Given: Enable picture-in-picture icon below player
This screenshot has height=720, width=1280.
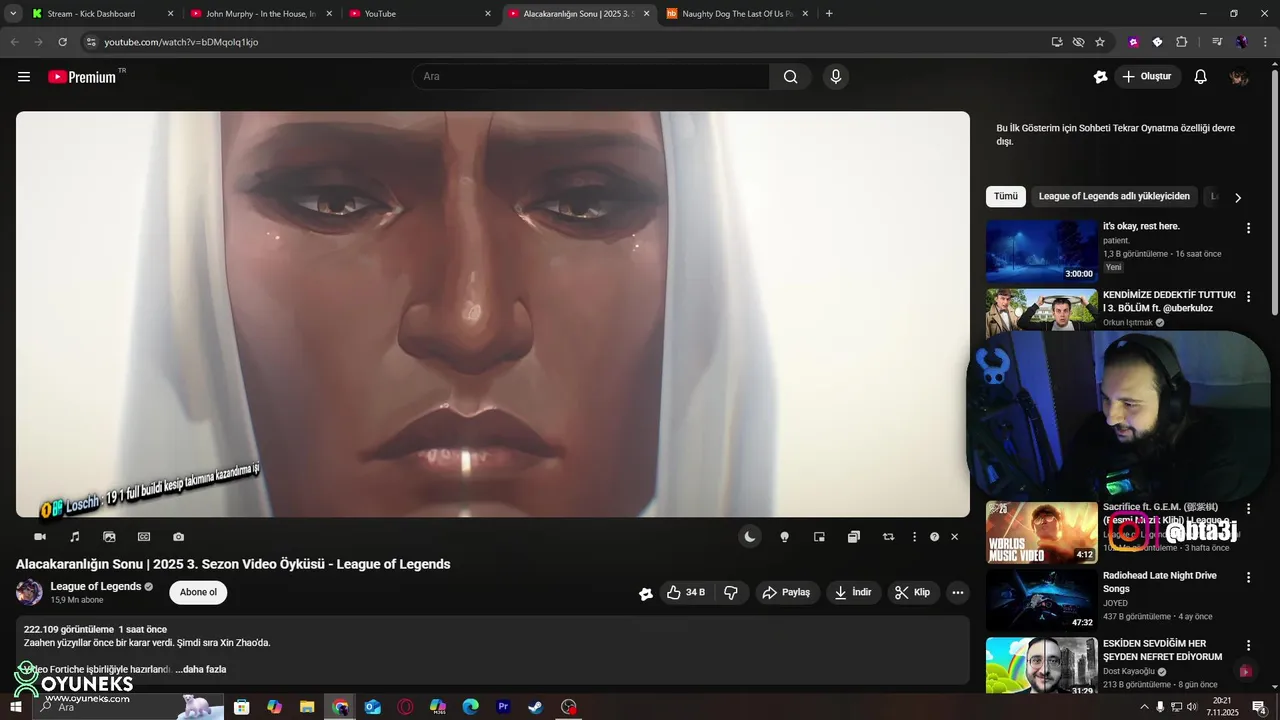Looking at the screenshot, I should point(819,537).
